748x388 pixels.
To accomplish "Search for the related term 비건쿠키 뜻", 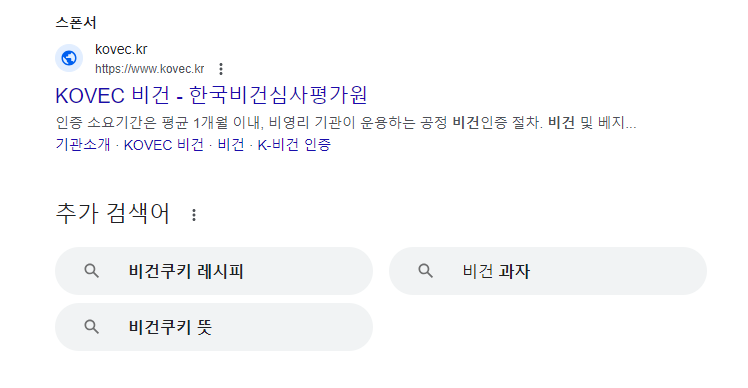I will pyautogui.click(x=214, y=327).
